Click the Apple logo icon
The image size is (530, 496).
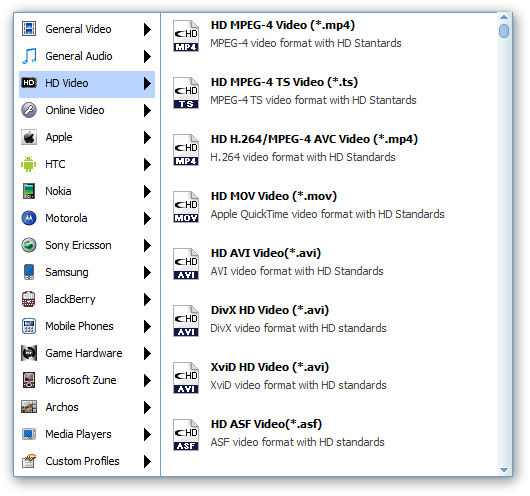pos(29,137)
